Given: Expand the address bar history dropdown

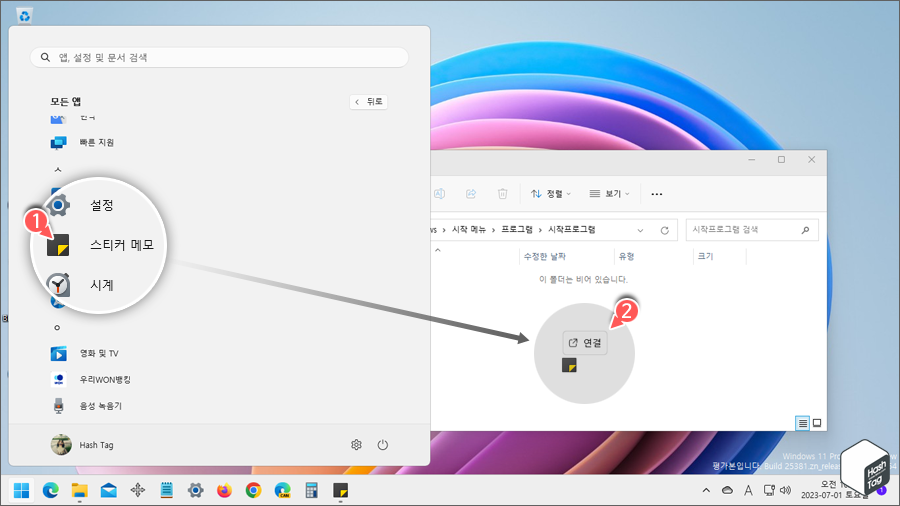Looking at the screenshot, I should click(x=640, y=230).
